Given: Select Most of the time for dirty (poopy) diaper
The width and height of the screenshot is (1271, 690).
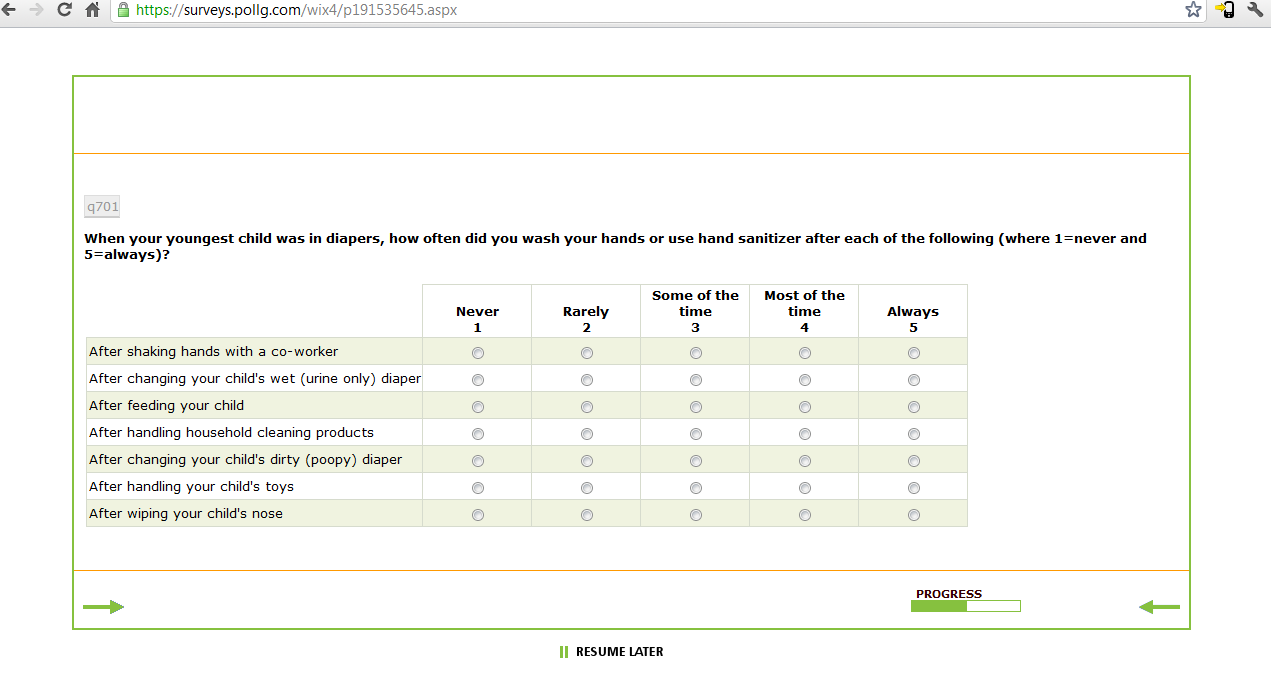Looking at the screenshot, I should coord(804,461).
